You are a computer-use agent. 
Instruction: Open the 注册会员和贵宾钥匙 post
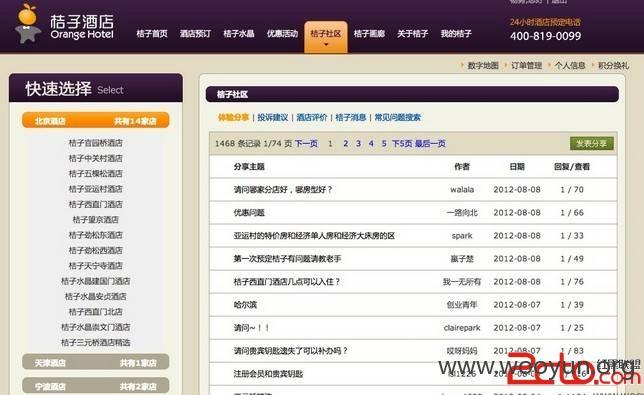coord(268,374)
